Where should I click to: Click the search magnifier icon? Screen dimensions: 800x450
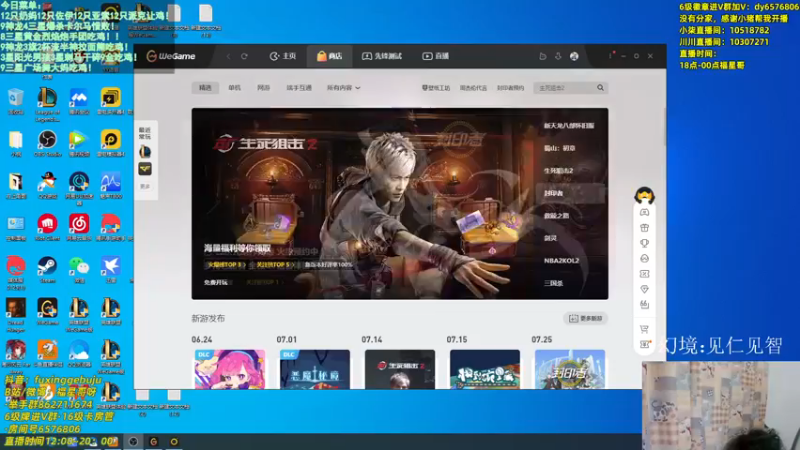(601, 88)
